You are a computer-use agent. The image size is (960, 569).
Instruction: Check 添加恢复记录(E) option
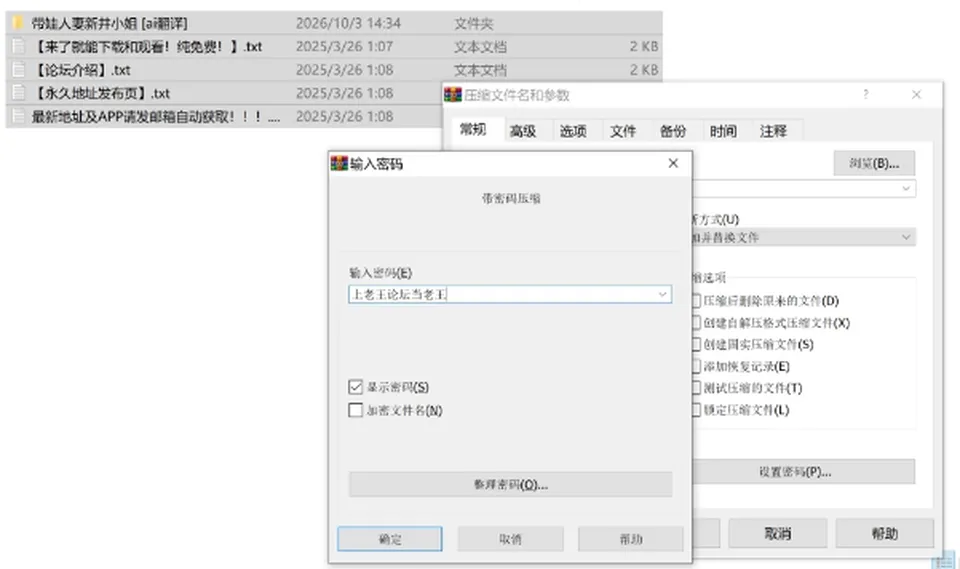[x=696, y=366]
